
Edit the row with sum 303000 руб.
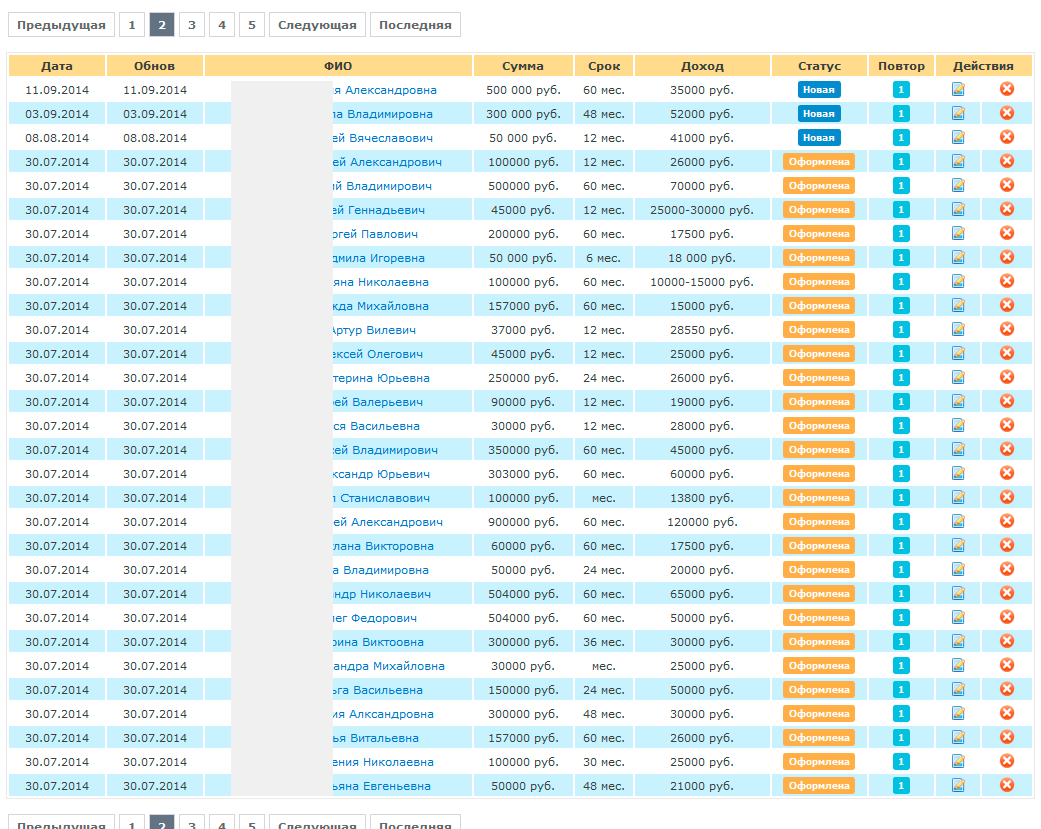click(x=958, y=473)
